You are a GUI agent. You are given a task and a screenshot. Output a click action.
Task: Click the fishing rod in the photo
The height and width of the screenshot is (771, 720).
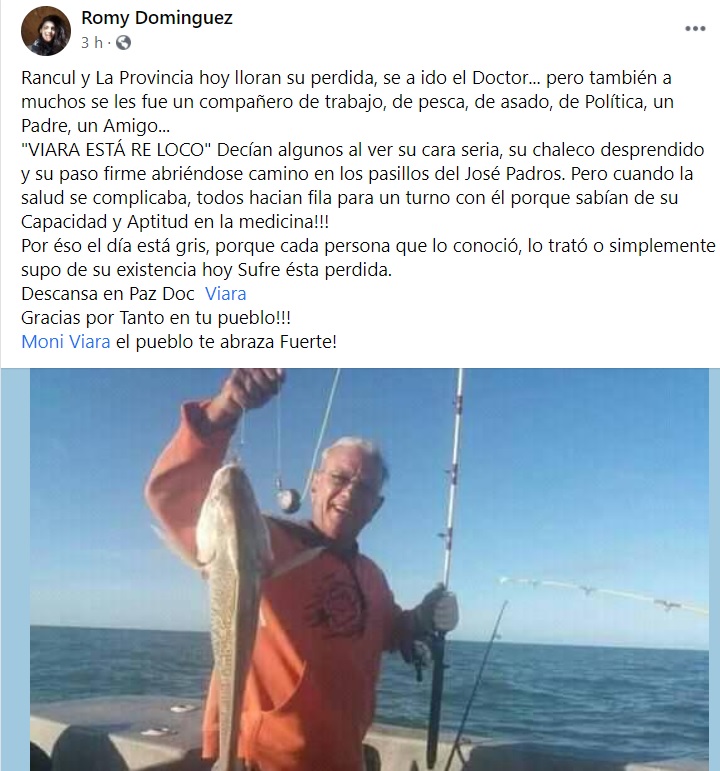[x=447, y=565]
